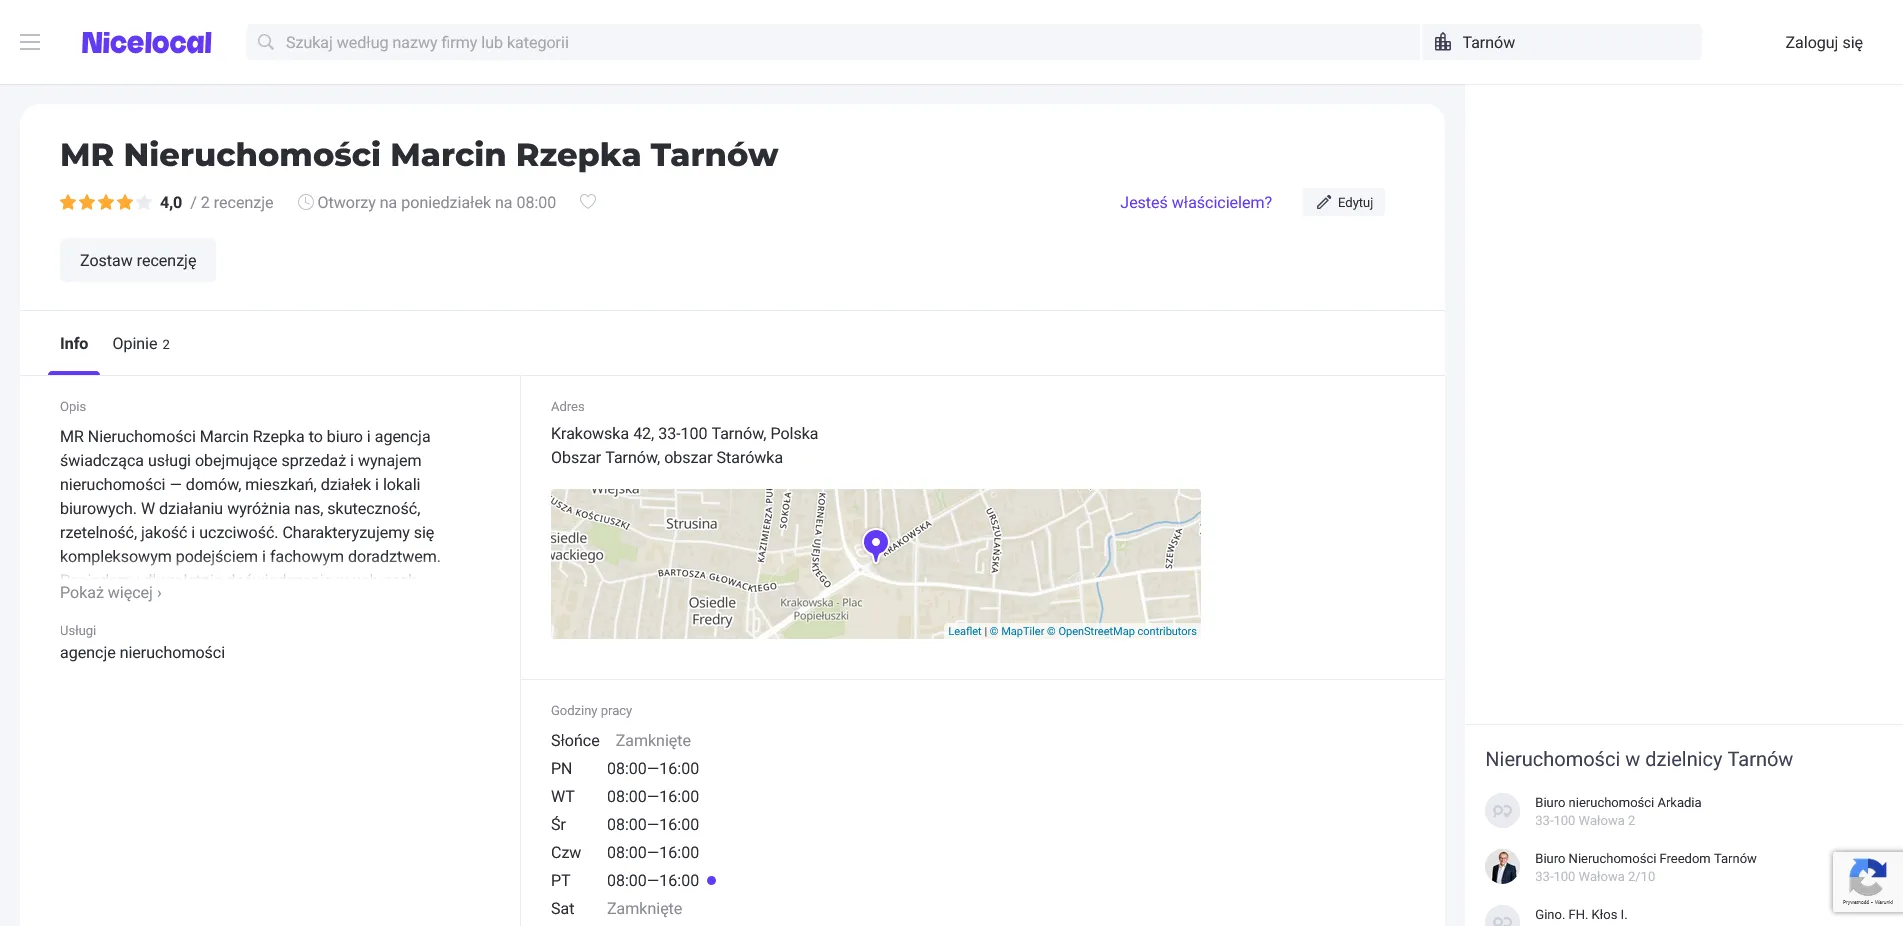
Task: Add to favorites with the heart icon
Action: pyautogui.click(x=588, y=201)
